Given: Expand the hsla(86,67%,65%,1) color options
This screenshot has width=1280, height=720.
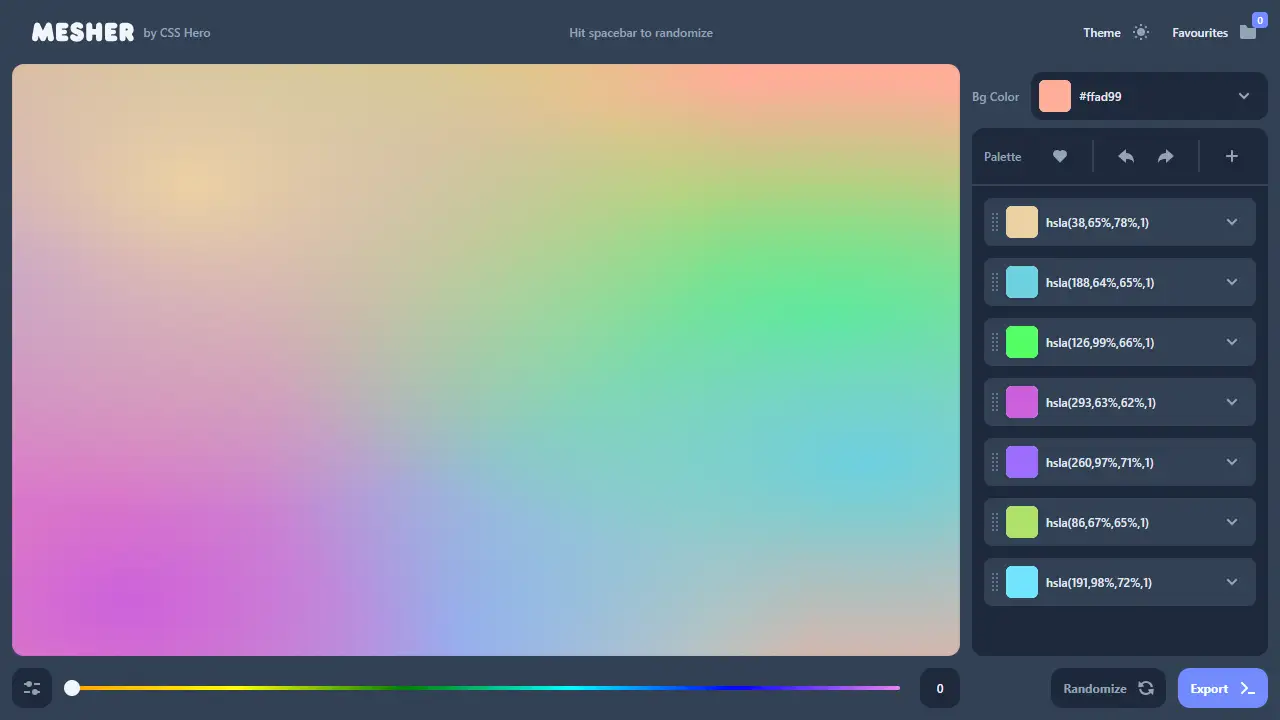Looking at the screenshot, I should (x=1232, y=522).
